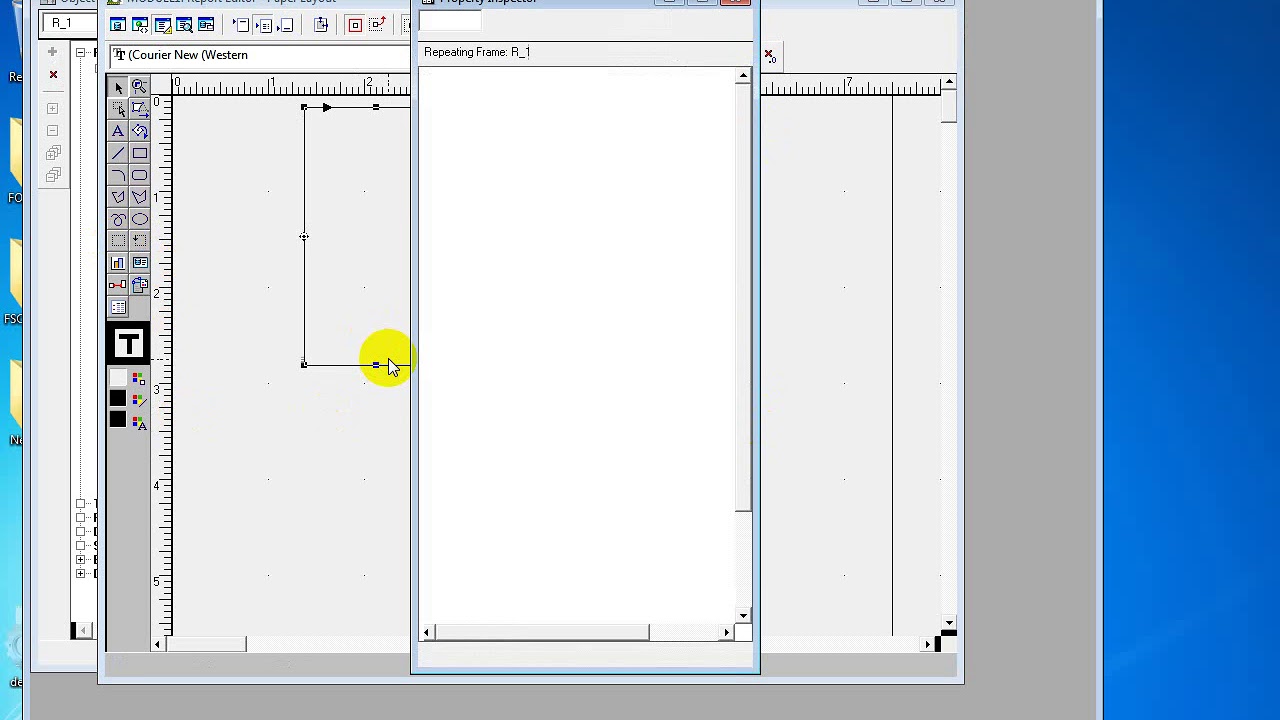Image resolution: width=1280 pixels, height=720 pixels.
Task: Select Paper Layout view icon
Action: [x=162, y=25]
